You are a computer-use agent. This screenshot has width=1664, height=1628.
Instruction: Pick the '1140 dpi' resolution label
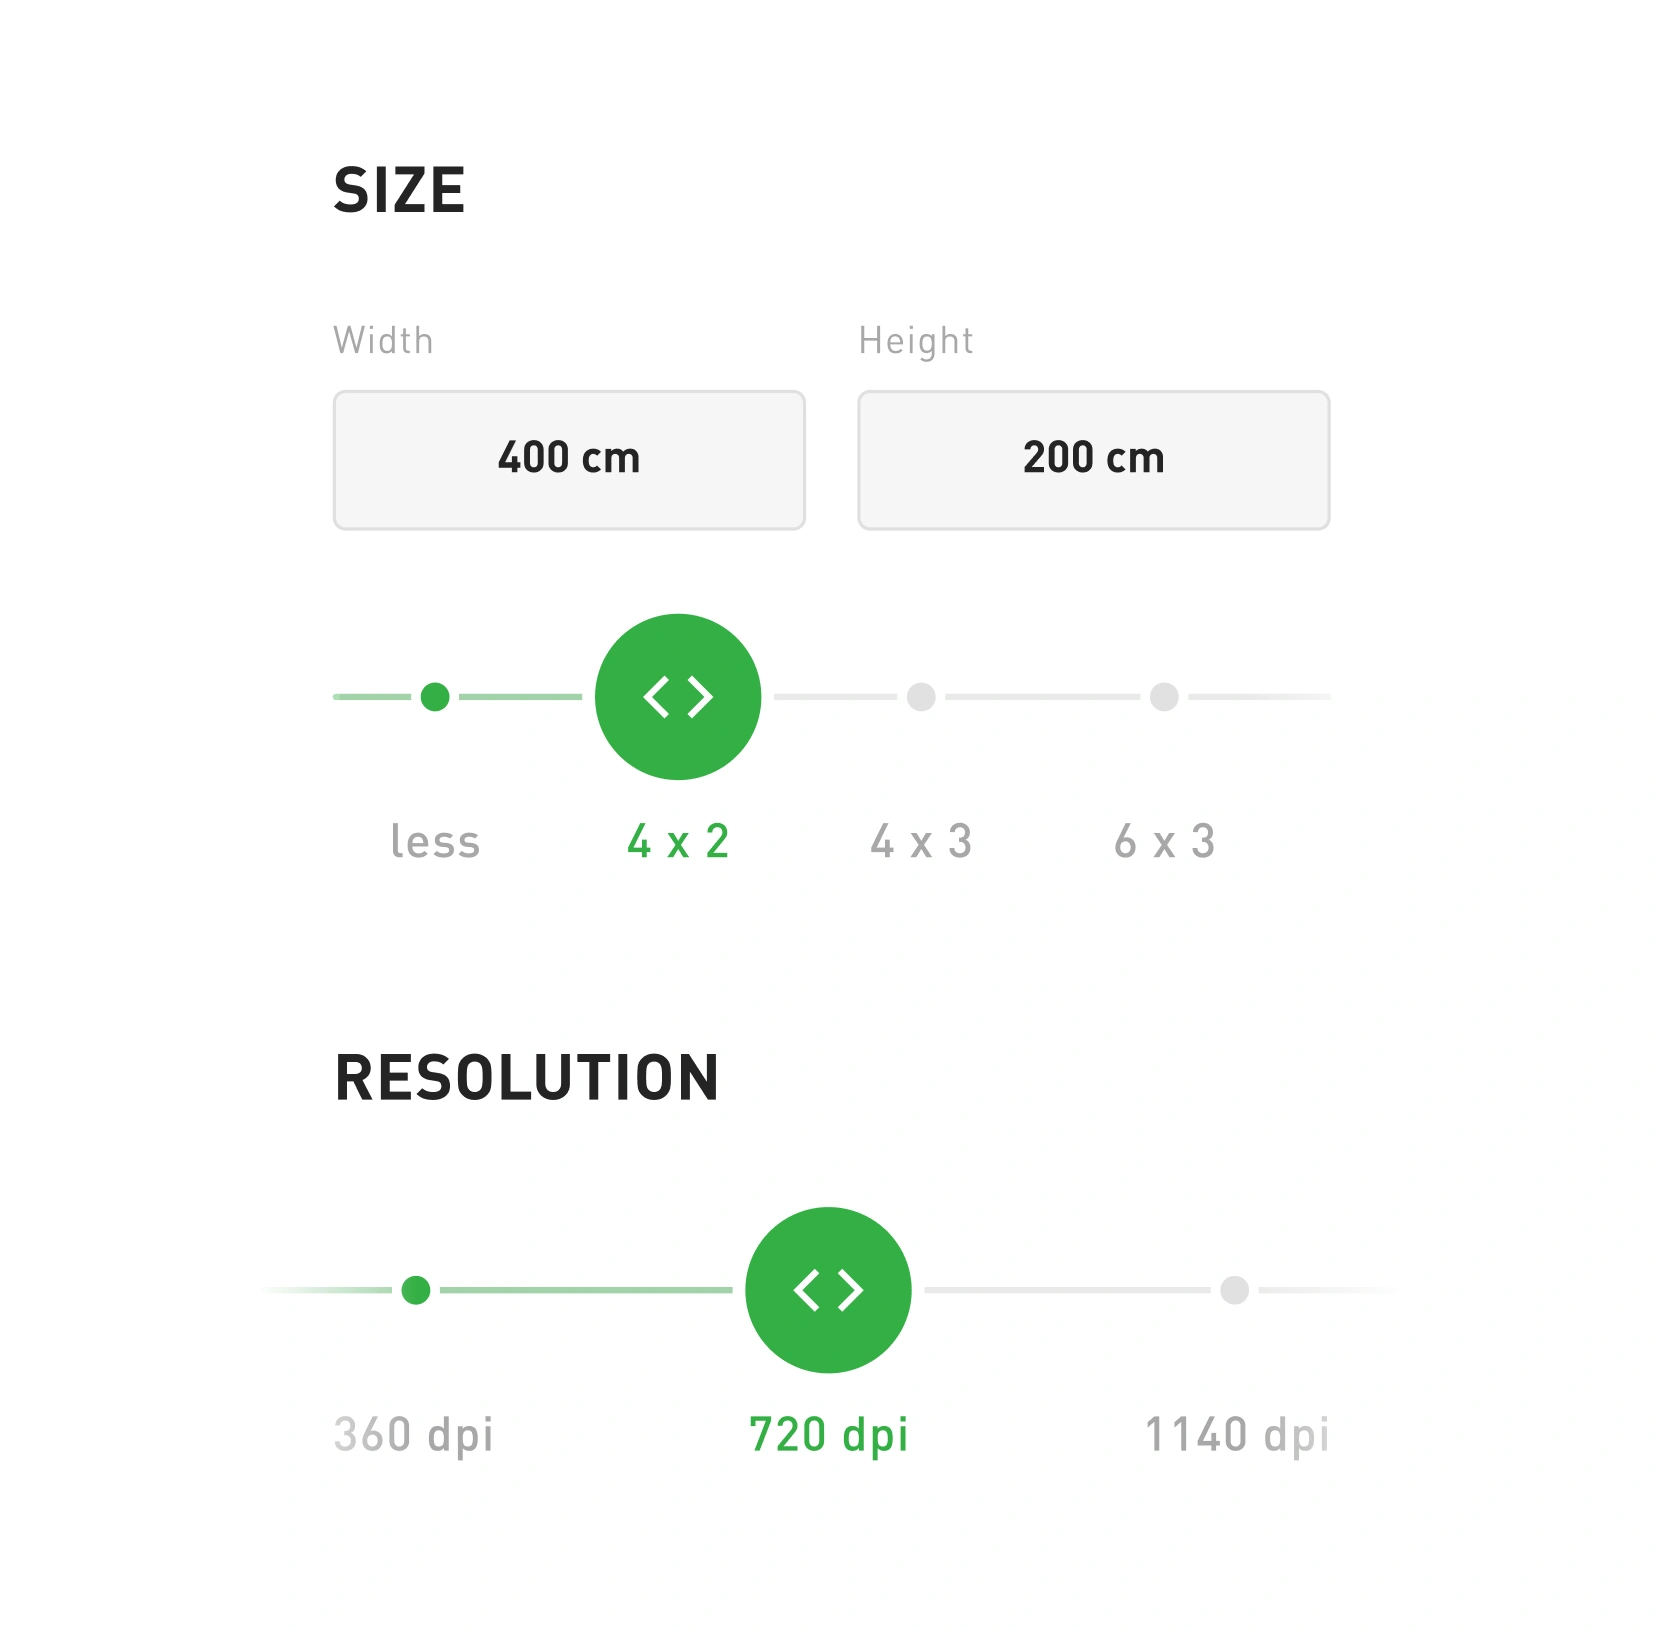1237,1435
